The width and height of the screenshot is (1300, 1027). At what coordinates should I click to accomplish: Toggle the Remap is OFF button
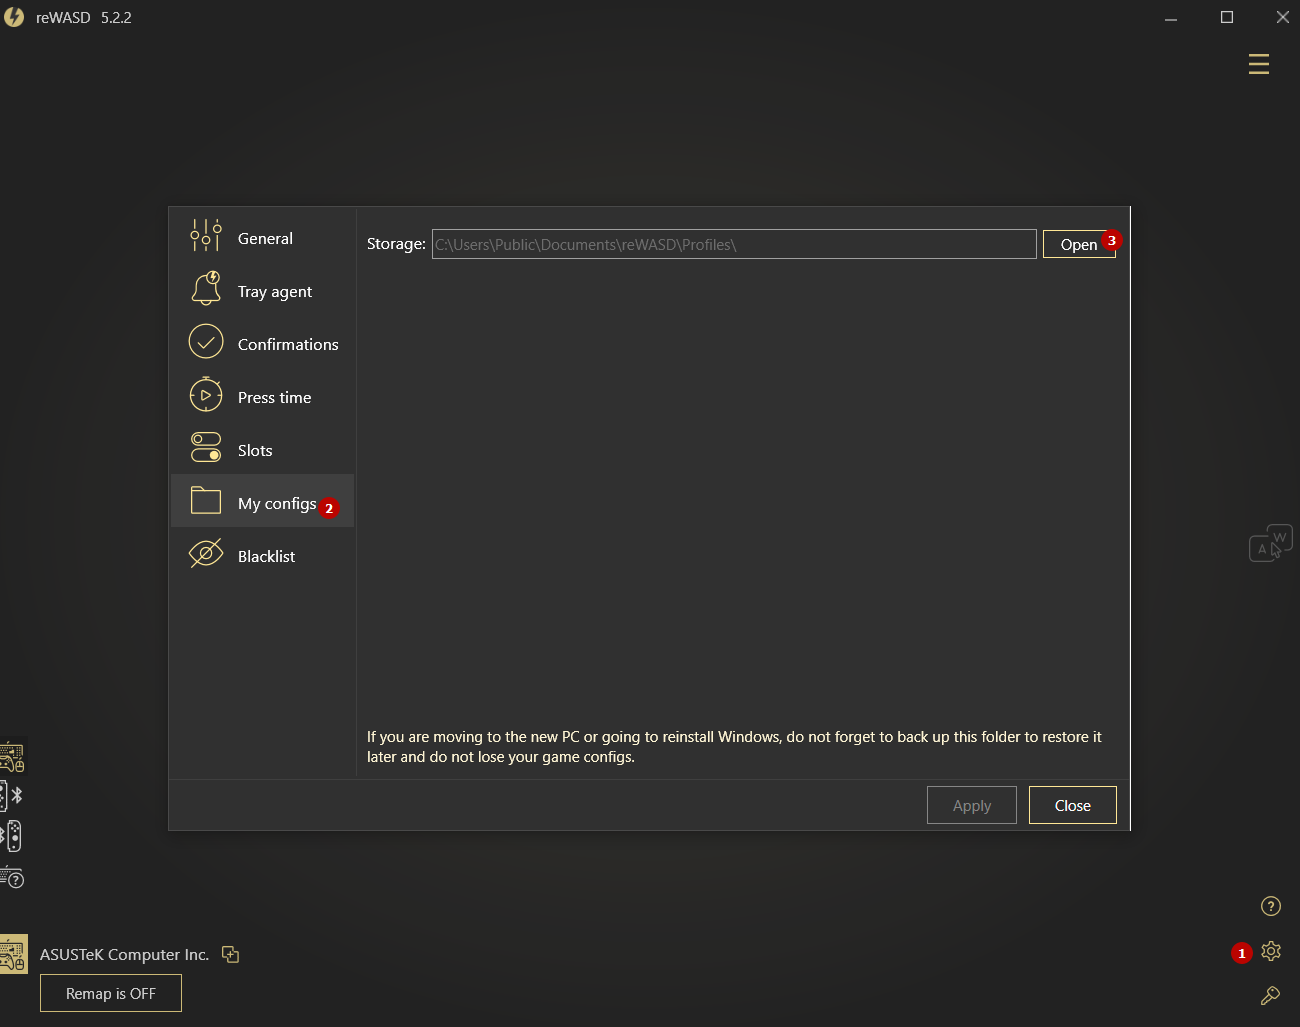111,993
